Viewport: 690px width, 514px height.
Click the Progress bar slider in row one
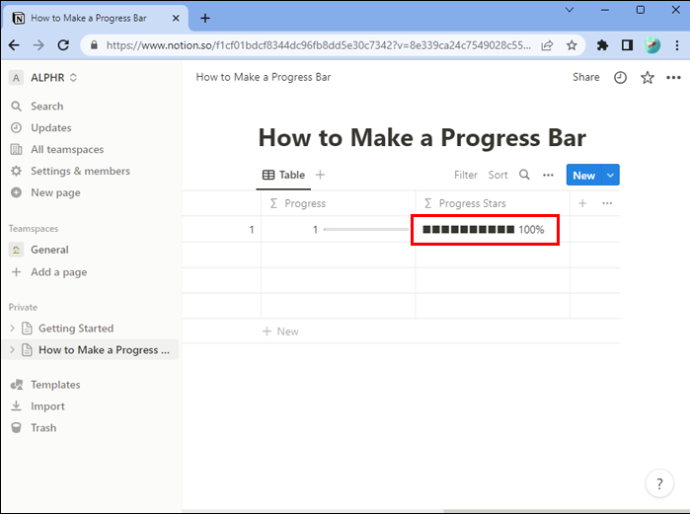[x=366, y=229]
